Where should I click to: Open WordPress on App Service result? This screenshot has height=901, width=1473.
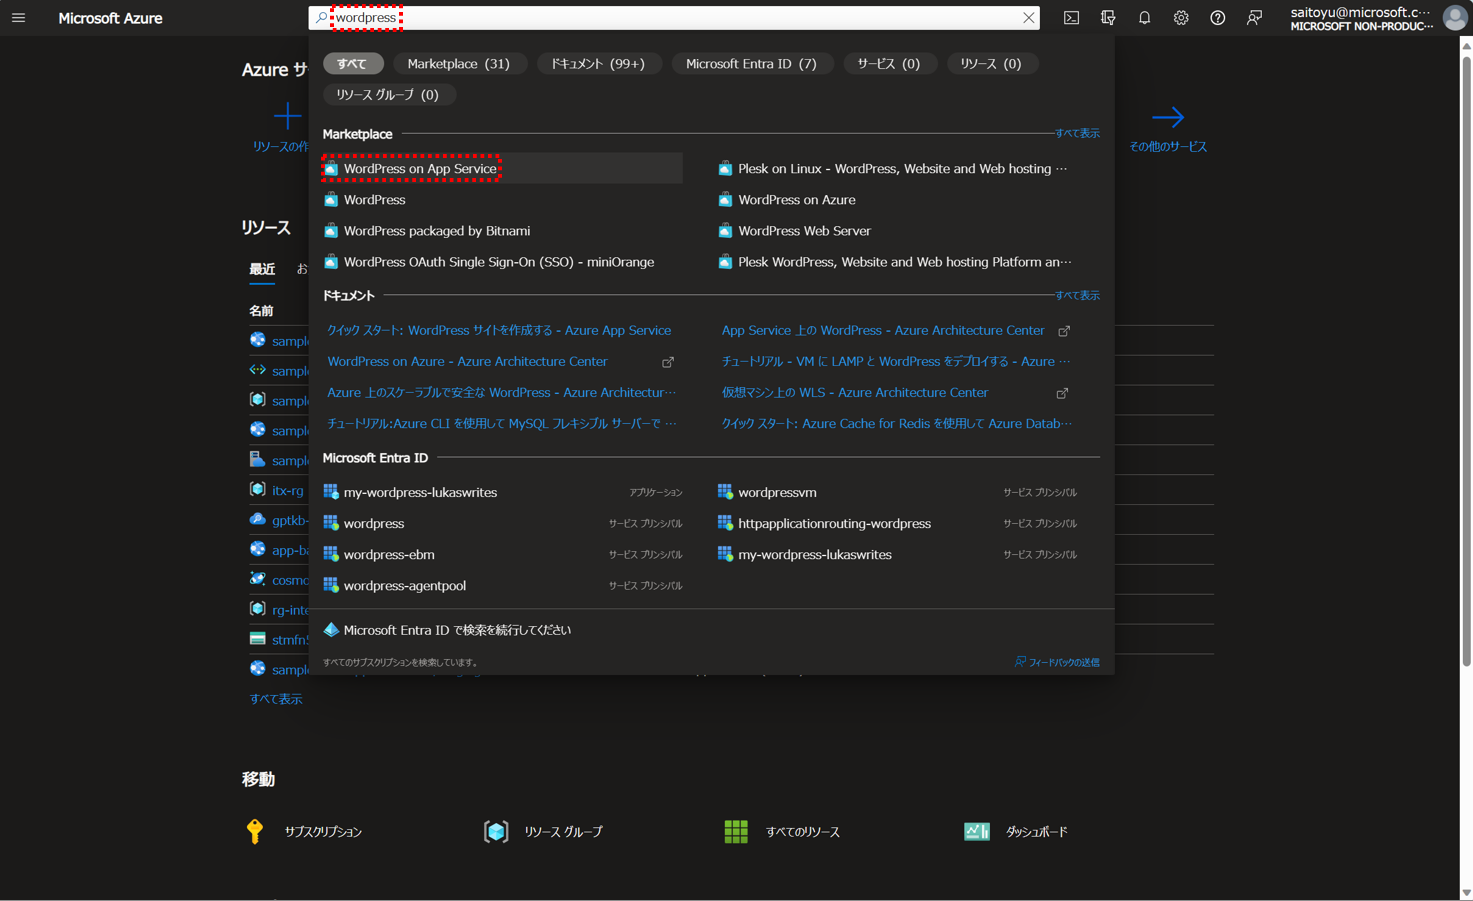[x=502, y=168]
